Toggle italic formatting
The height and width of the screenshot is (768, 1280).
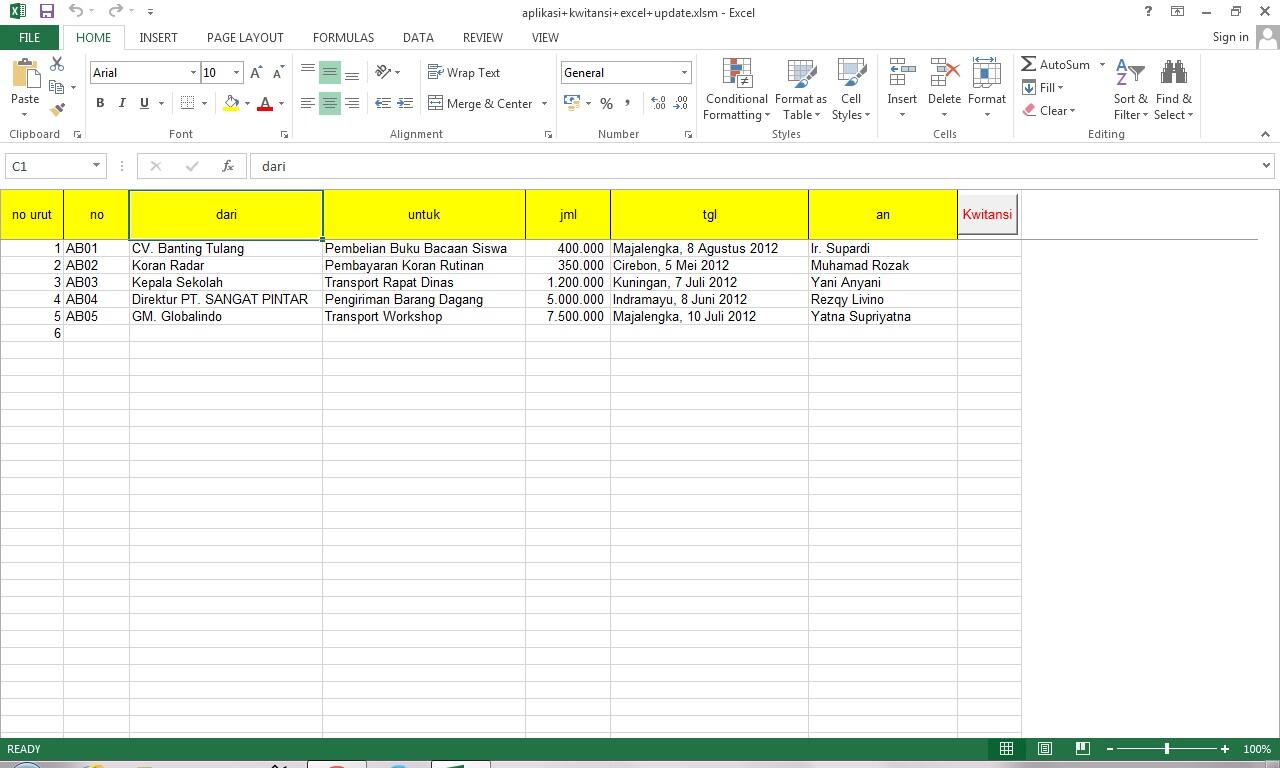121,103
